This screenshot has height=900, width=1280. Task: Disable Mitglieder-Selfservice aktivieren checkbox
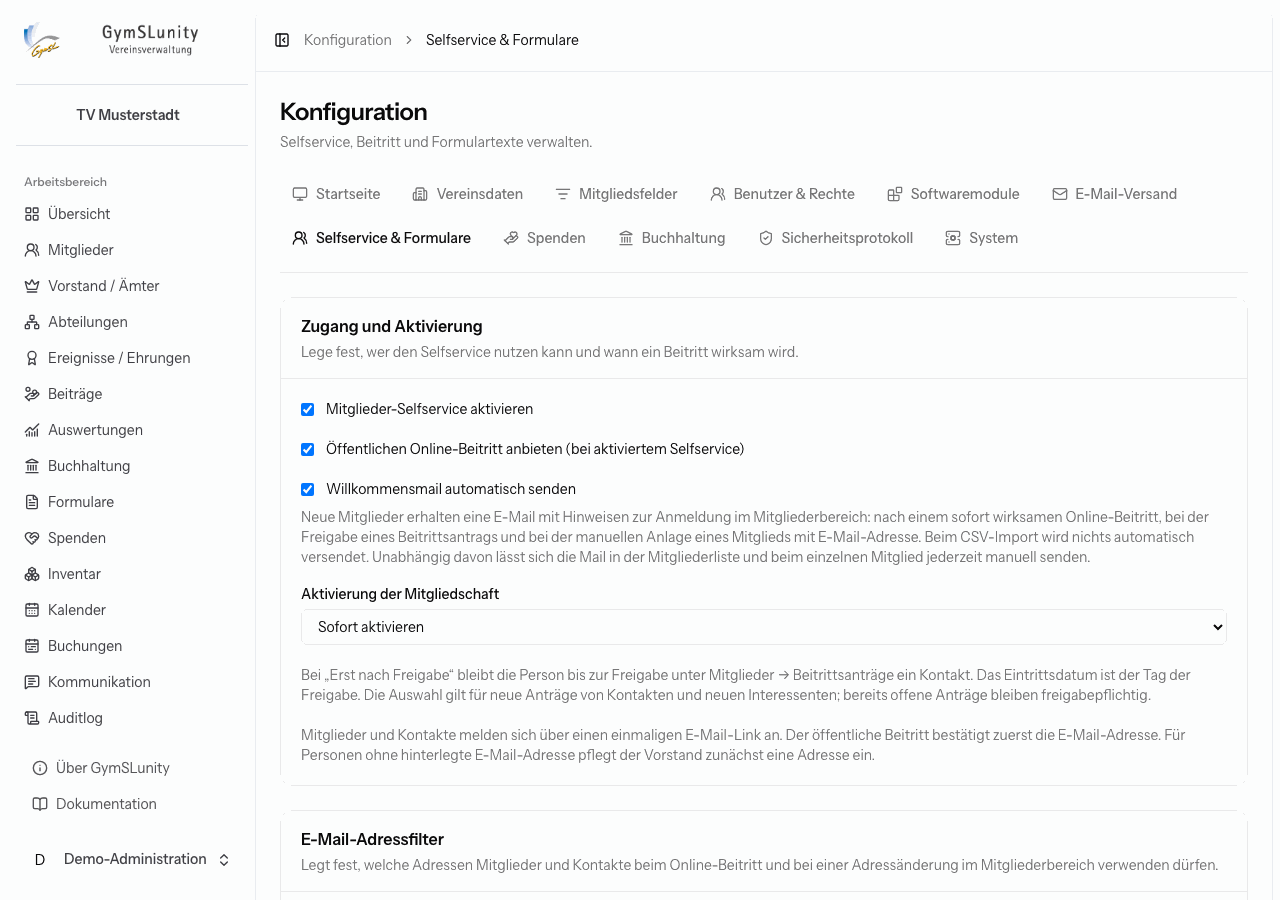pyautogui.click(x=308, y=409)
